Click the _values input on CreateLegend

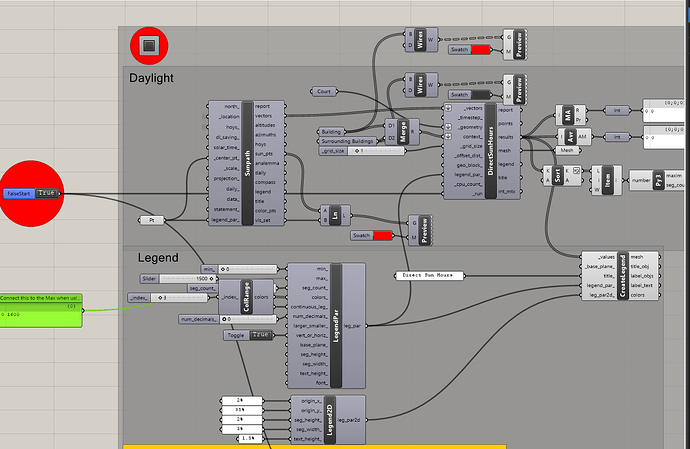point(606,257)
